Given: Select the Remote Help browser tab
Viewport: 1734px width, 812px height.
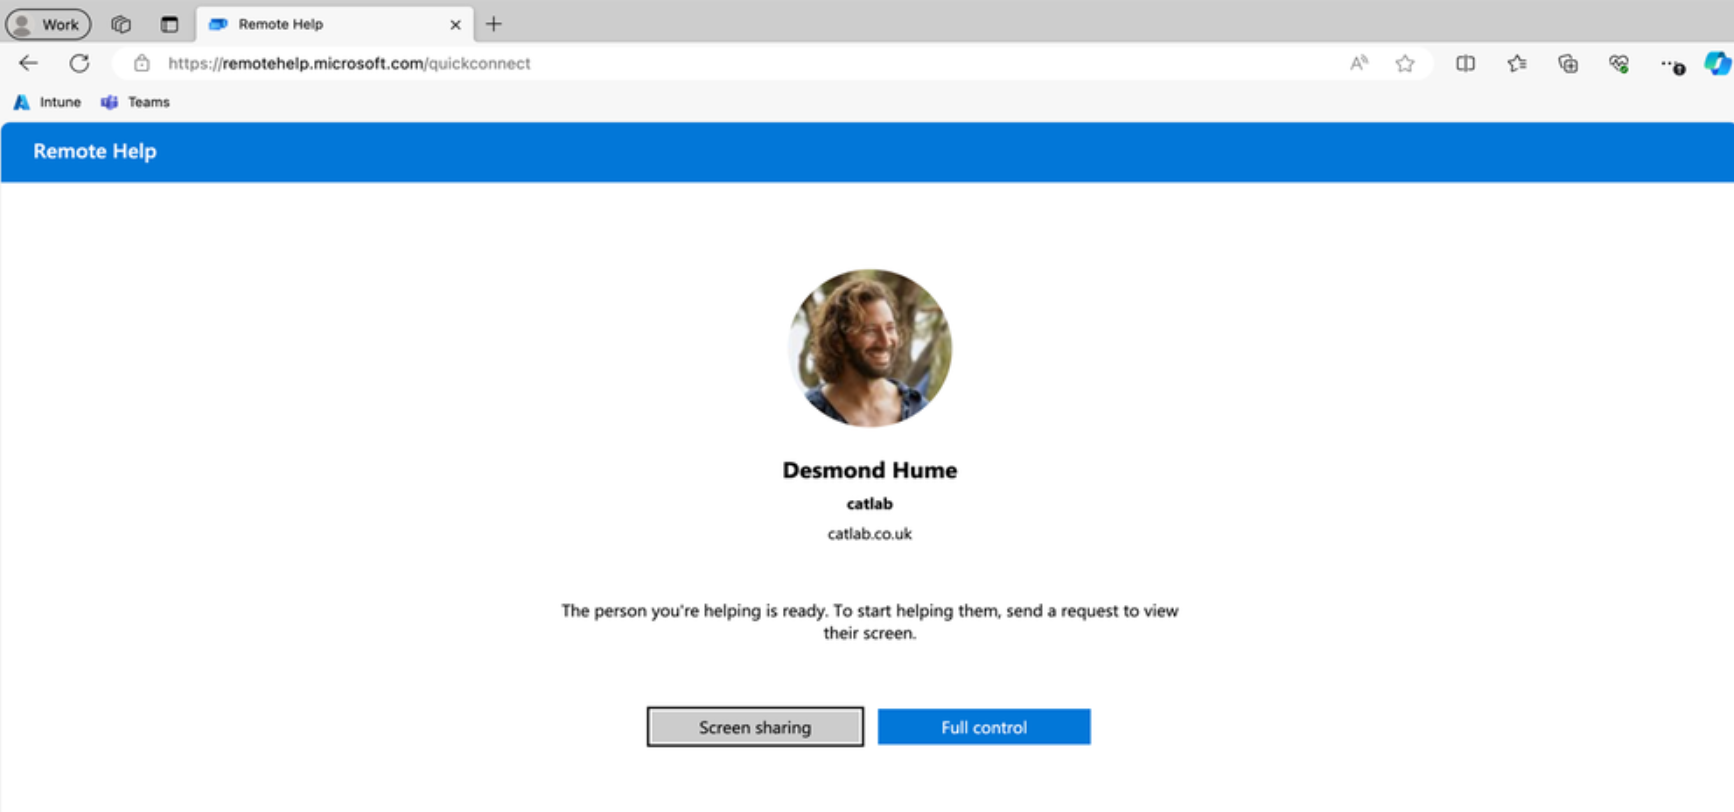Looking at the screenshot, I should (320, 24).
